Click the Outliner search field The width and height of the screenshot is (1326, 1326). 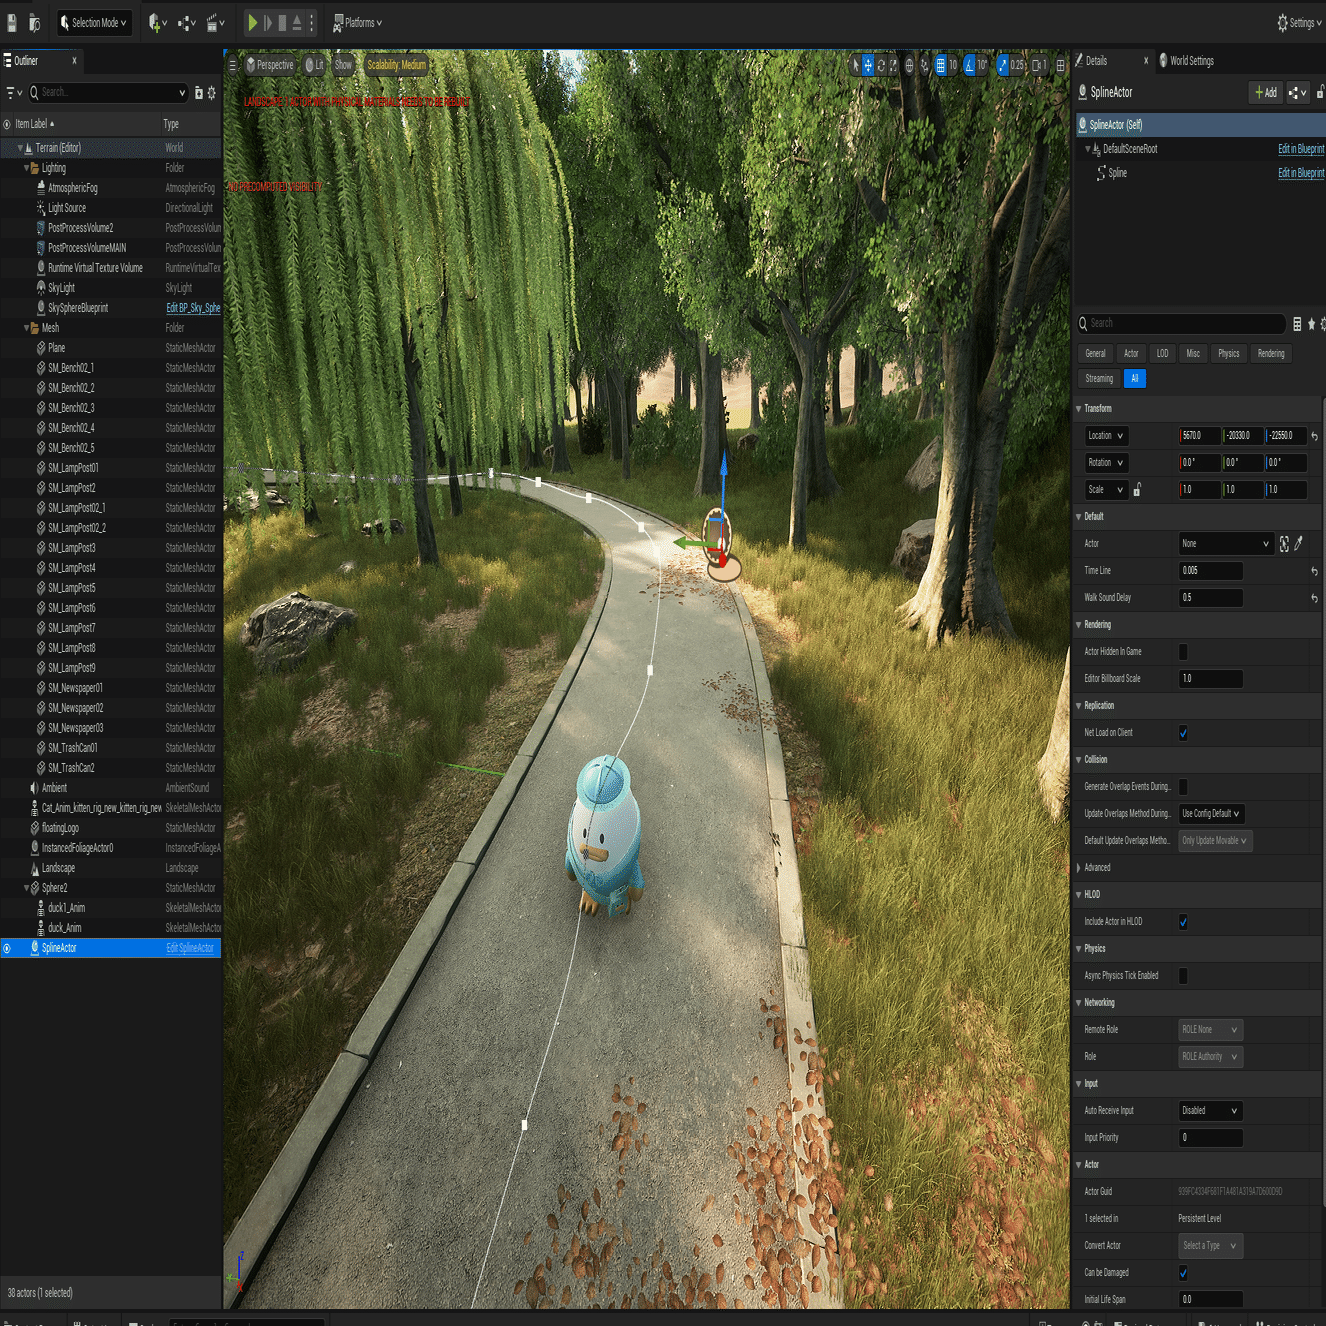pos(108,92)
